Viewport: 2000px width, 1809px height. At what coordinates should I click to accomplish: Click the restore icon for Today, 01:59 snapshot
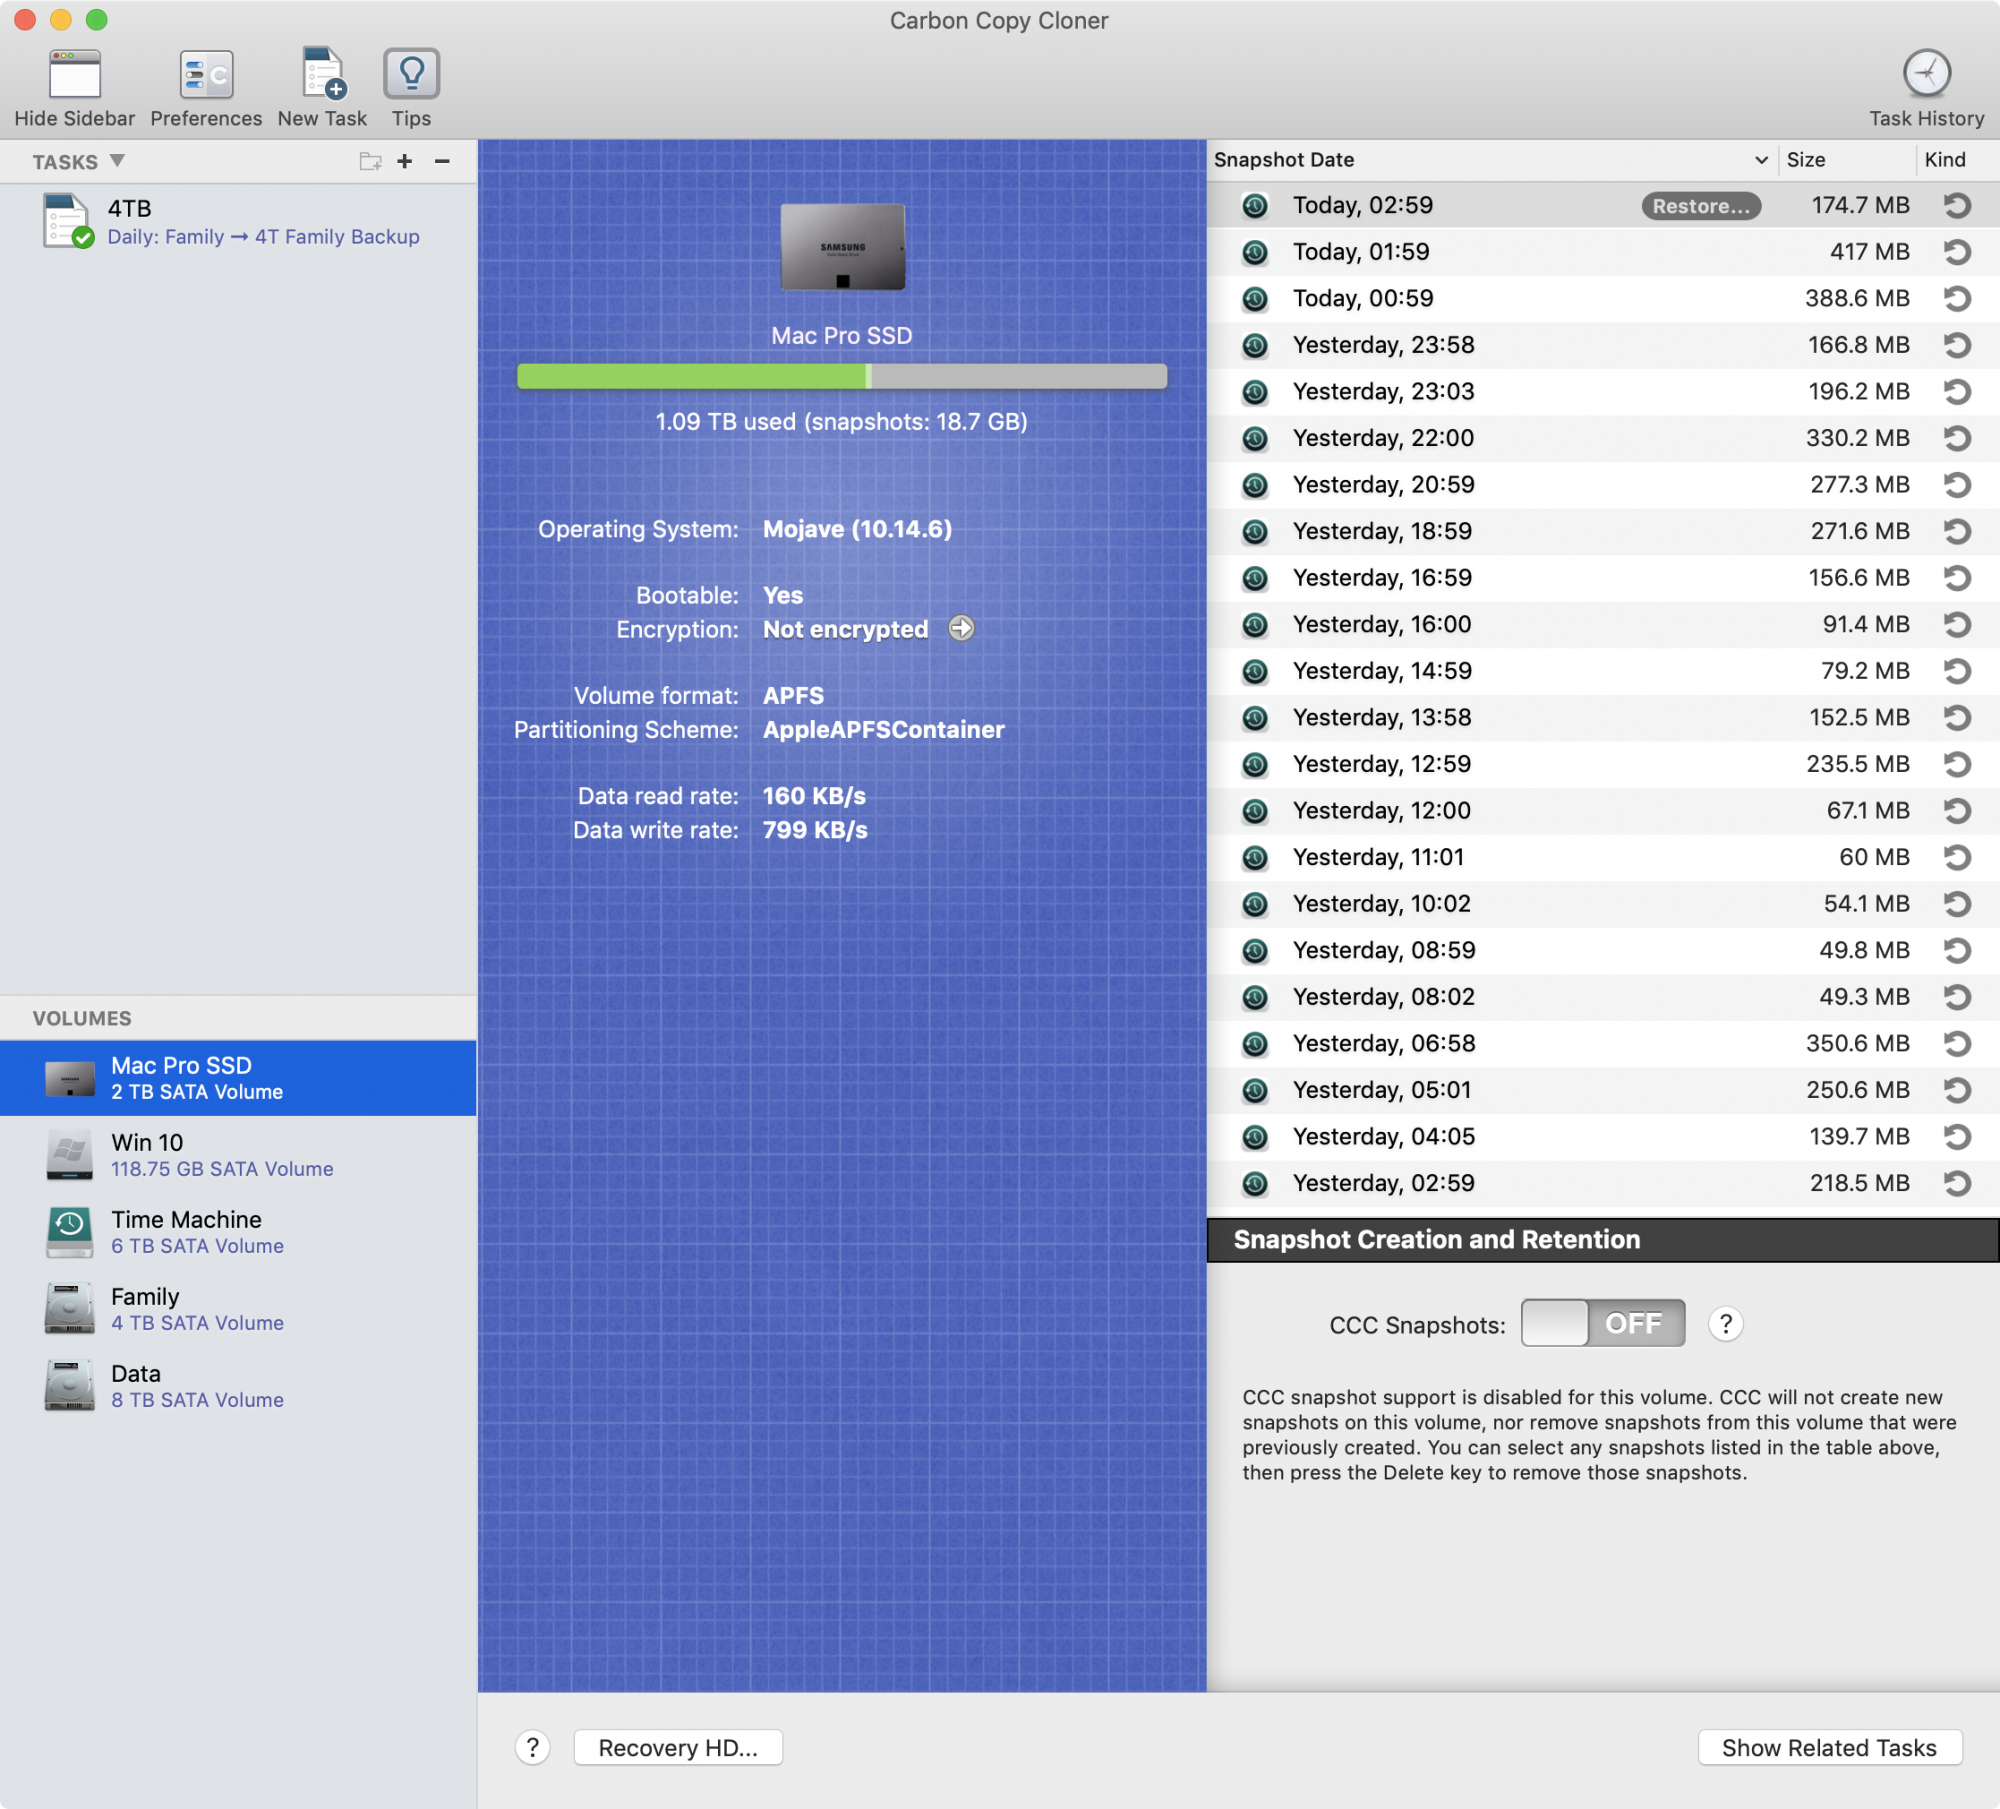(x=1957, y=252)
